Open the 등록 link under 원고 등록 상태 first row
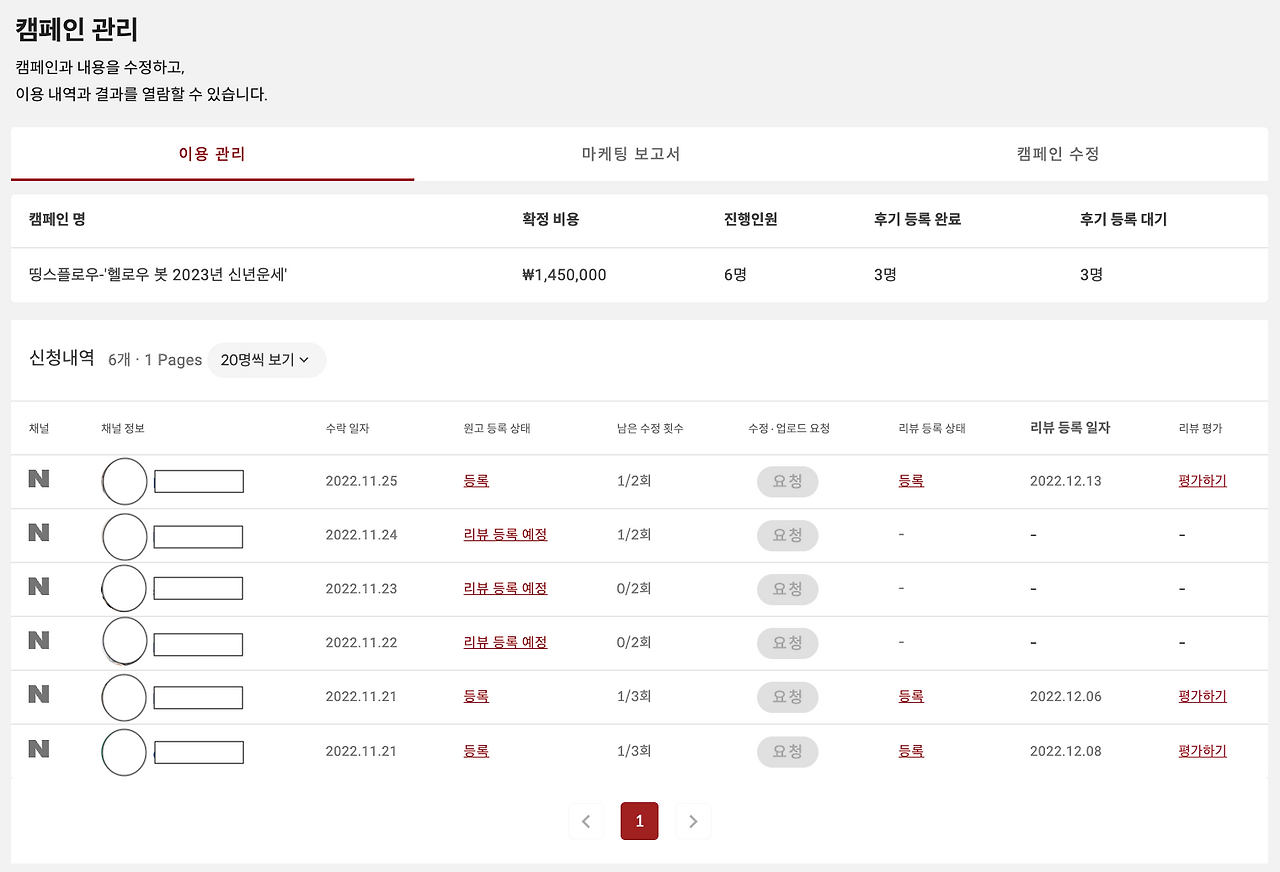 [476, 481]
